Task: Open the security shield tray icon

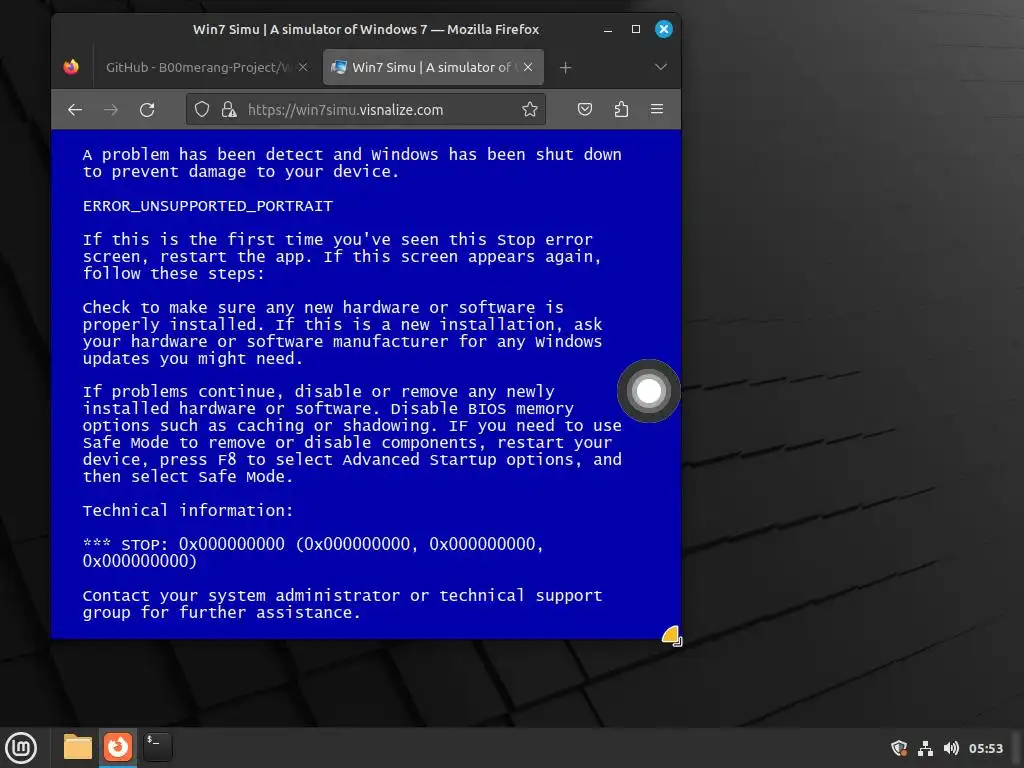Action: 899,748
